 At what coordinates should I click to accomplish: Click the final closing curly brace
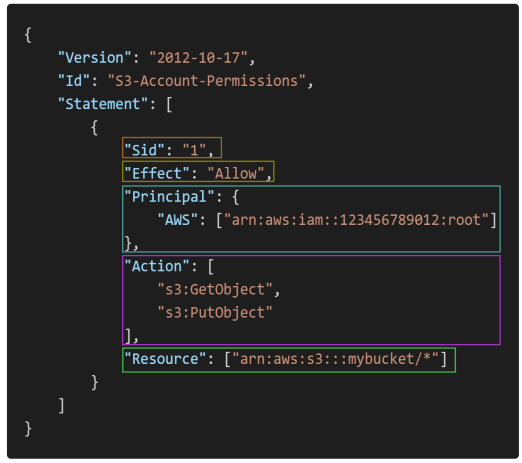28,429
